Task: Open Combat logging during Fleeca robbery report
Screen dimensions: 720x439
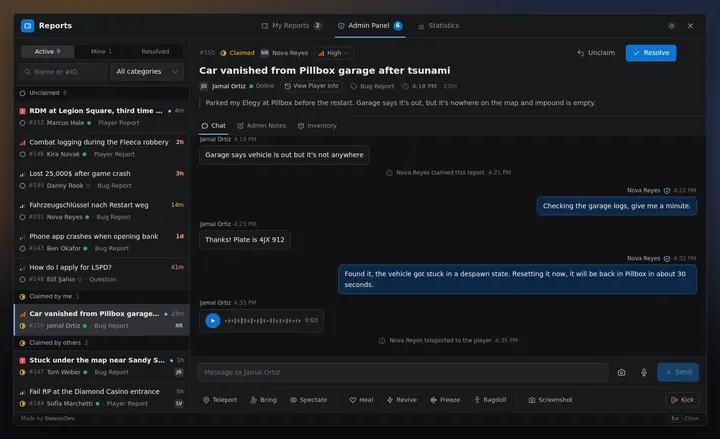Action: coord(101,148)
